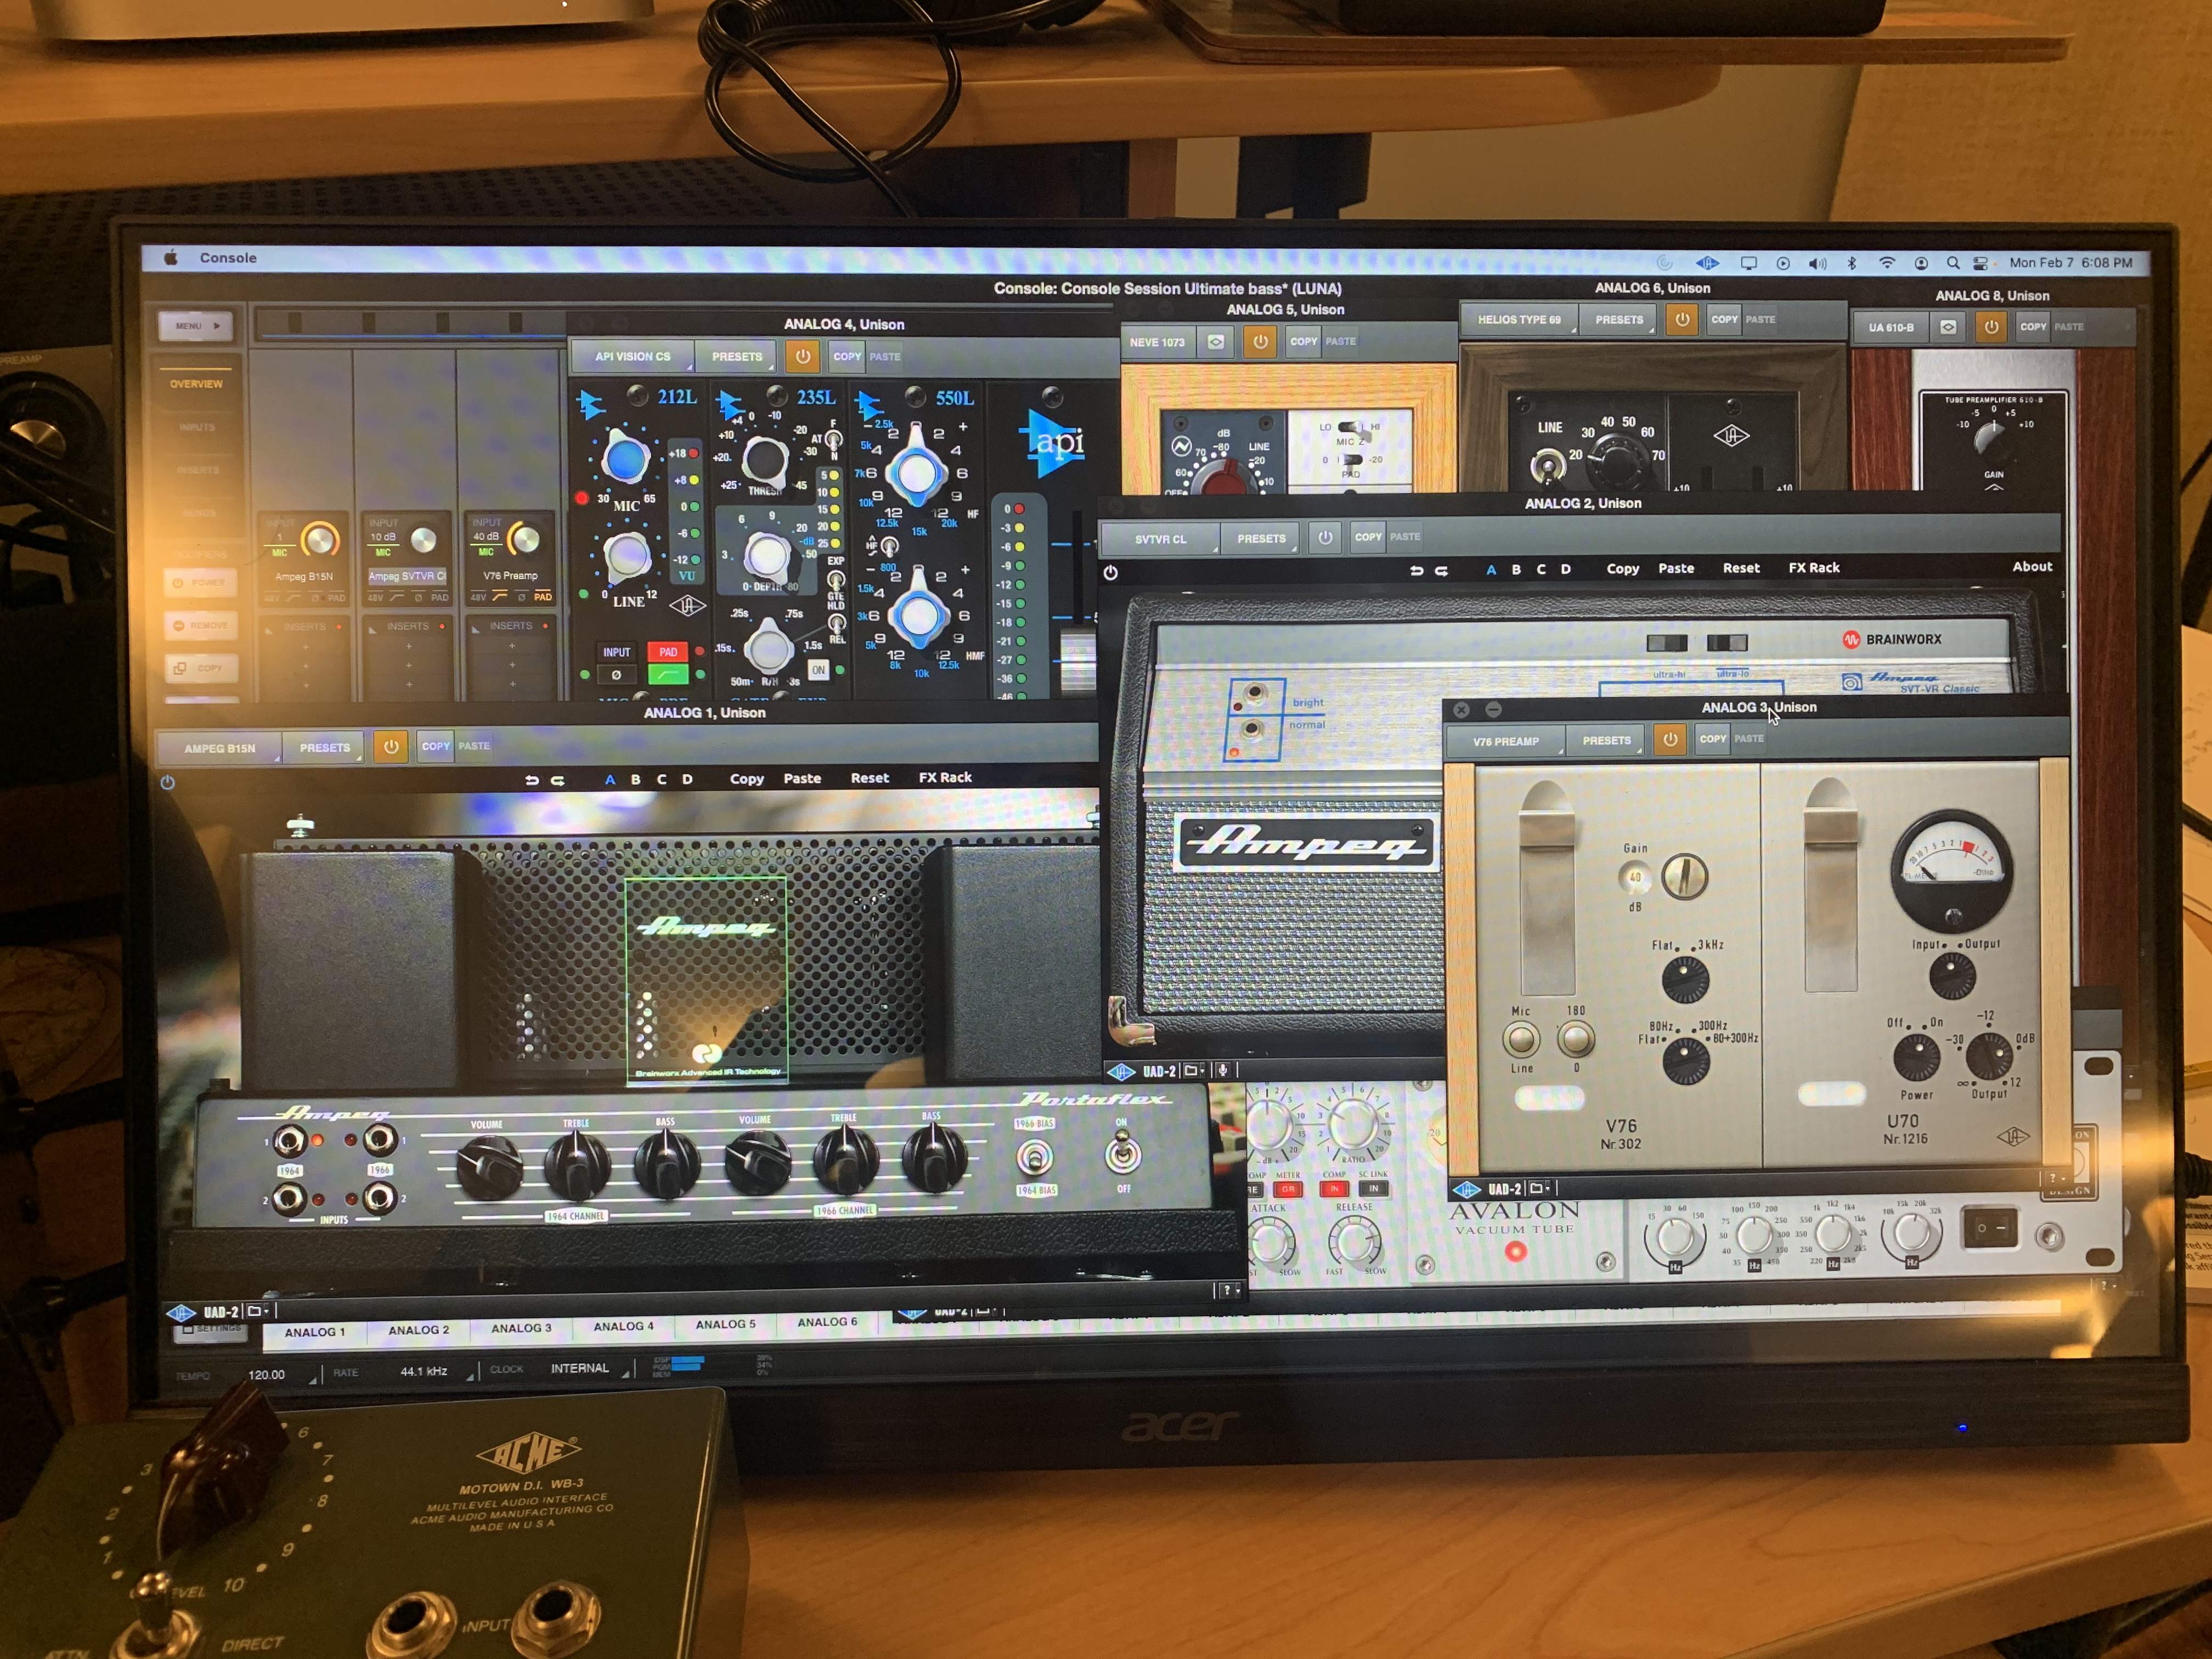This screenshot has width=2212, height=1659.
Task: Toggle the ANALOG 1 Ampeg B15N power button
Action: point(390,746)
